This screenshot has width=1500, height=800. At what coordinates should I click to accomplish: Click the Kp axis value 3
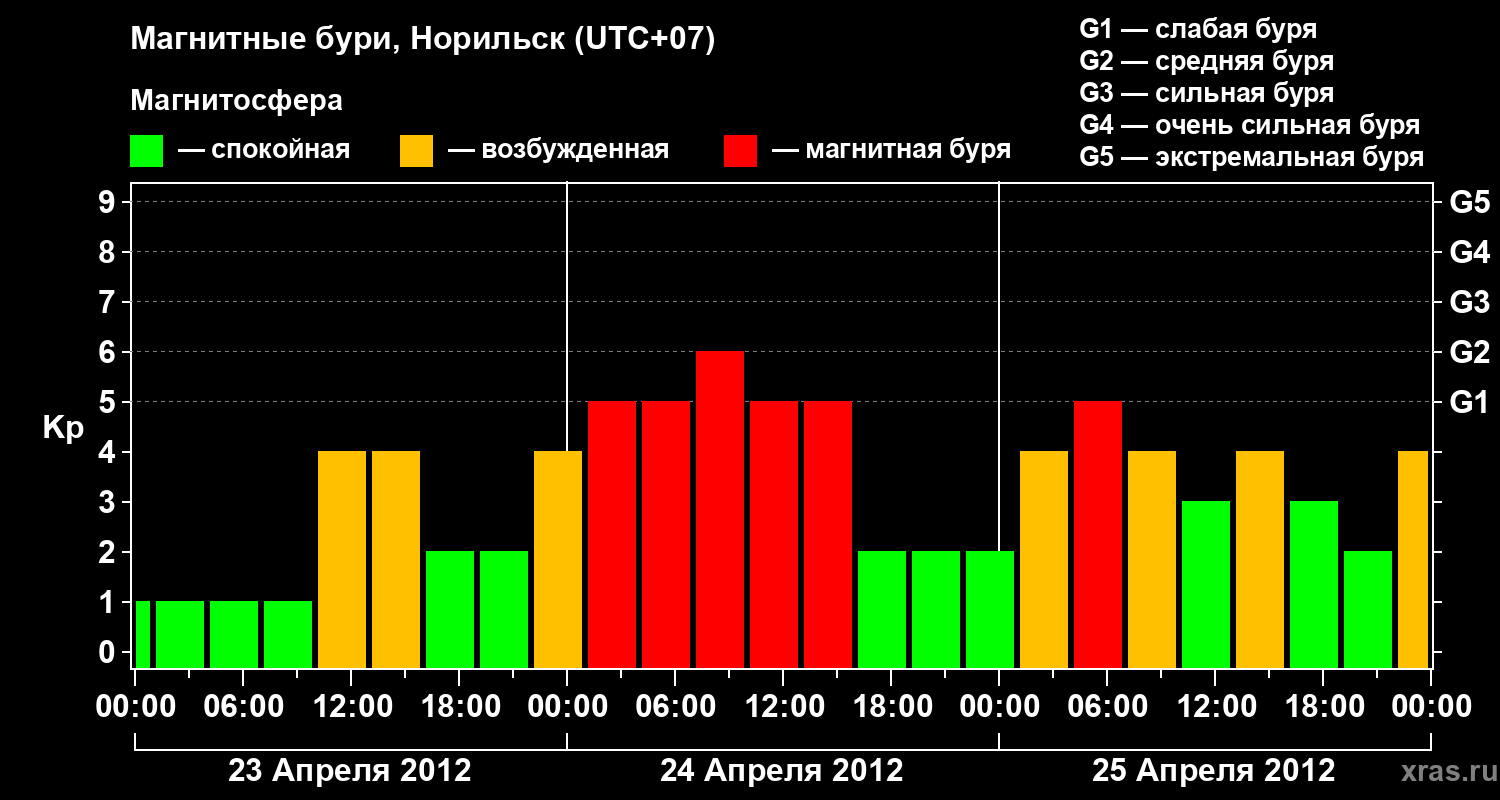pyautogui.click(x=109, y=502)
